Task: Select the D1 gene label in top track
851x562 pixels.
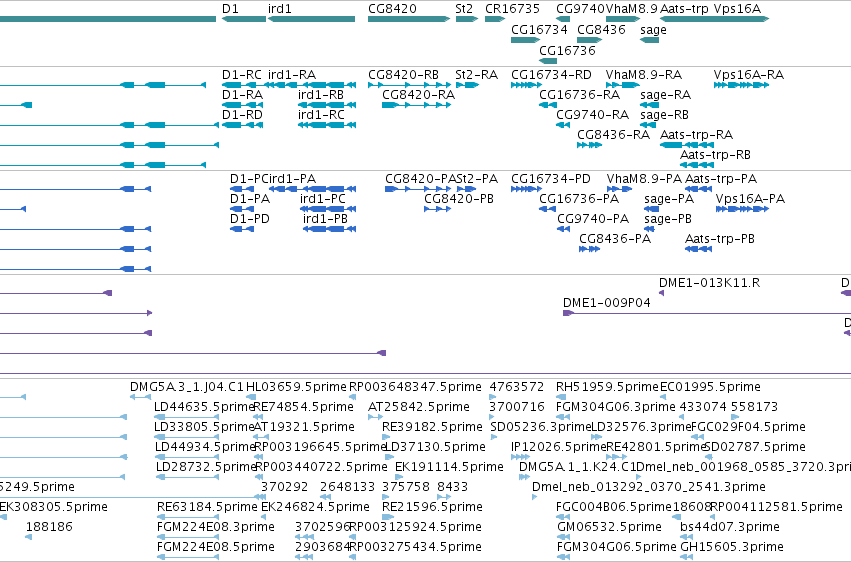Action: (230, 9)
